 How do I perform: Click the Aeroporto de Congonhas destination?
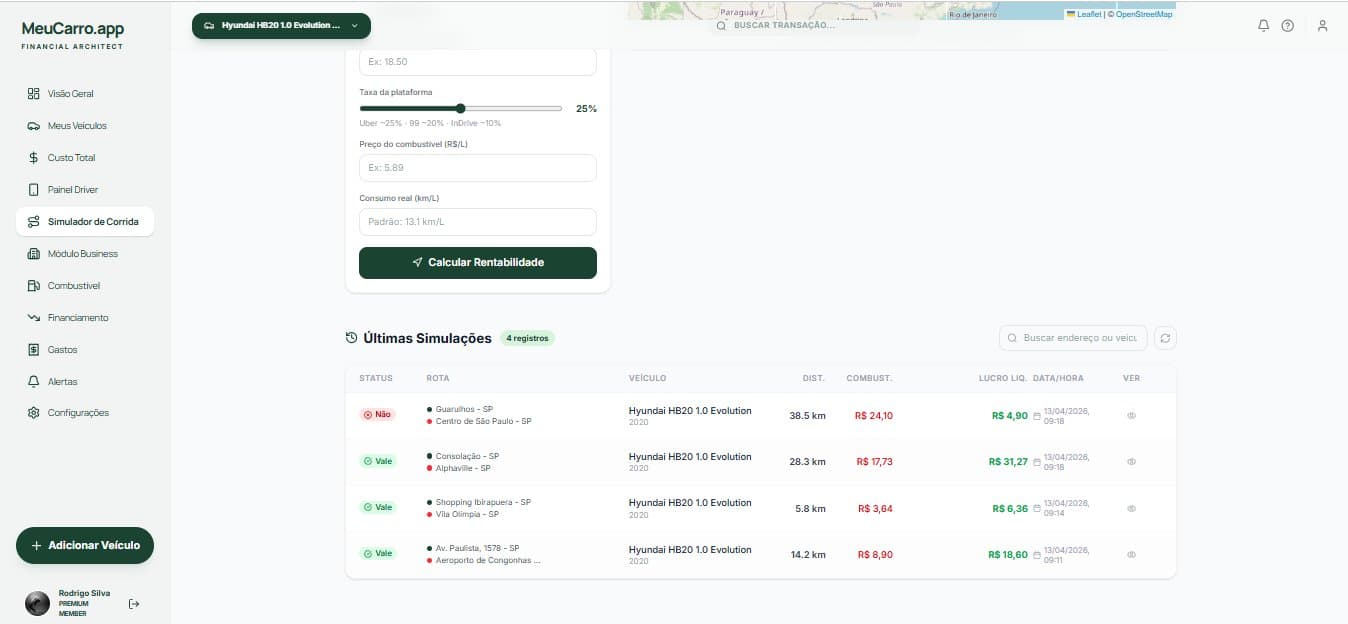tap(488, 561)
